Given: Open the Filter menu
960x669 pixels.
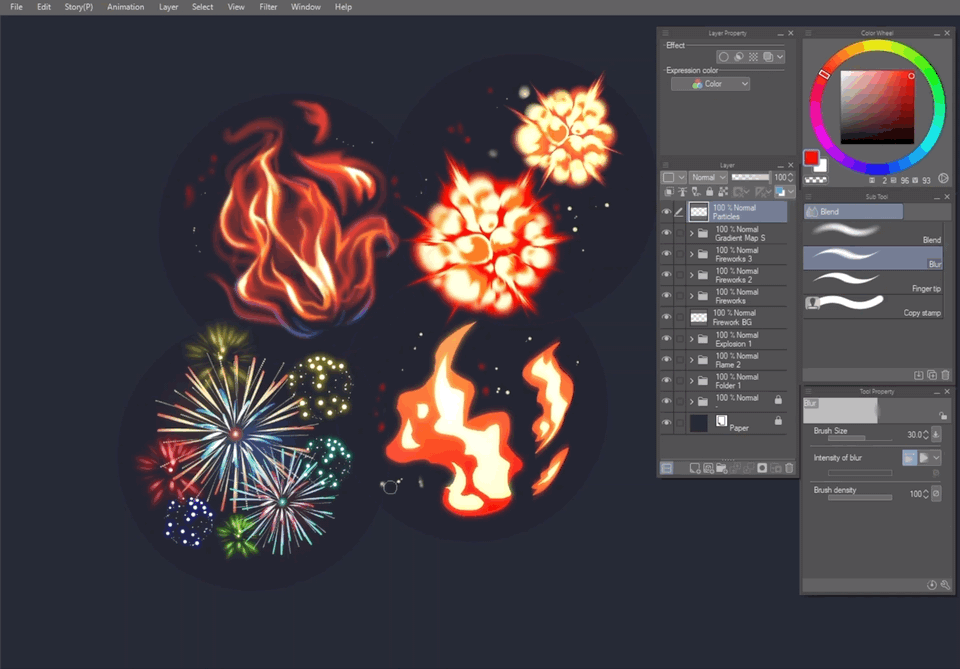Looking at the screenshot, I should point(268,7).
